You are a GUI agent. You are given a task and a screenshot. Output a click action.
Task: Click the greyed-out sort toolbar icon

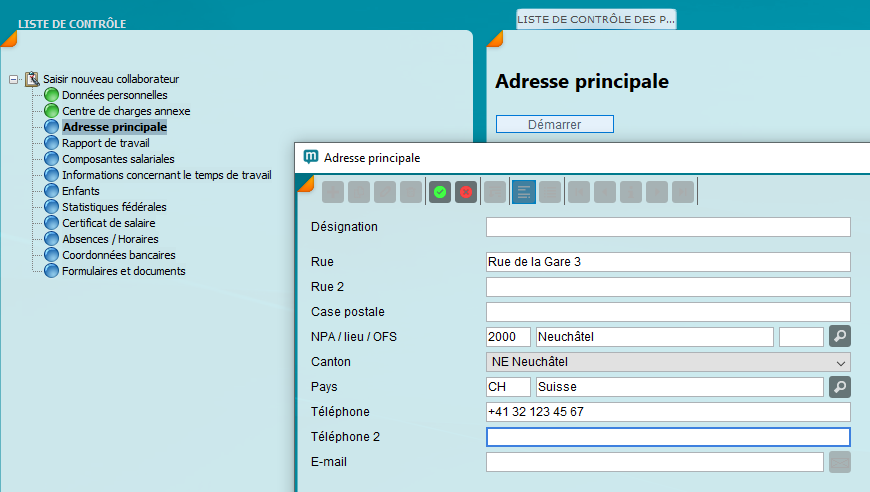[x=495, y=192]
